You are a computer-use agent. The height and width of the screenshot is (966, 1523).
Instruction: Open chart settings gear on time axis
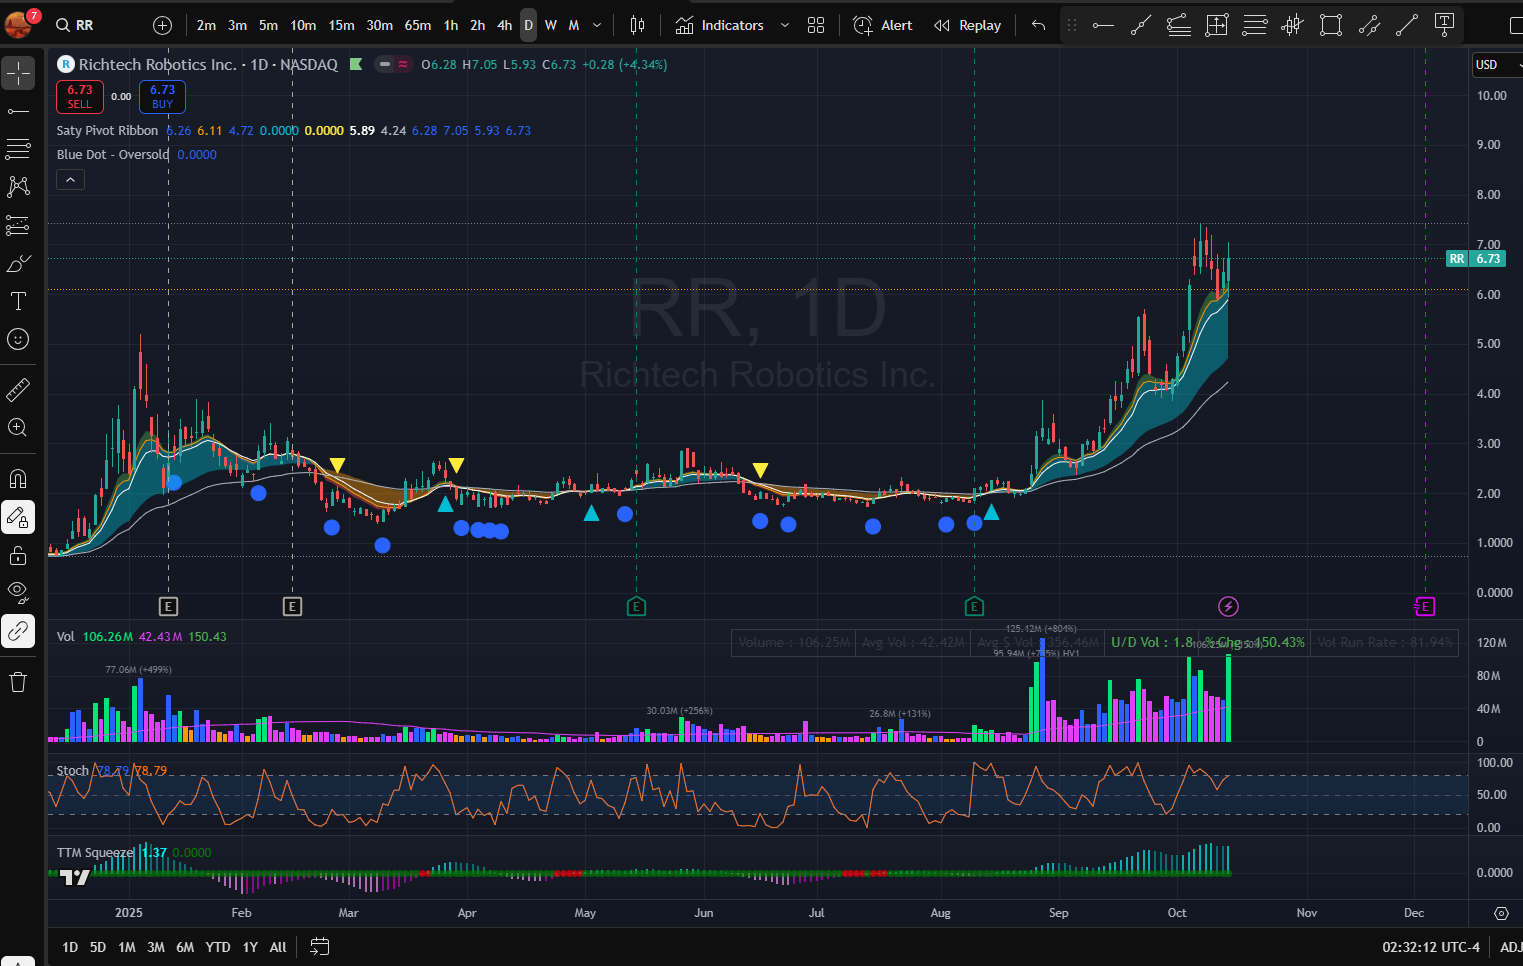[x=1501, y=913]
